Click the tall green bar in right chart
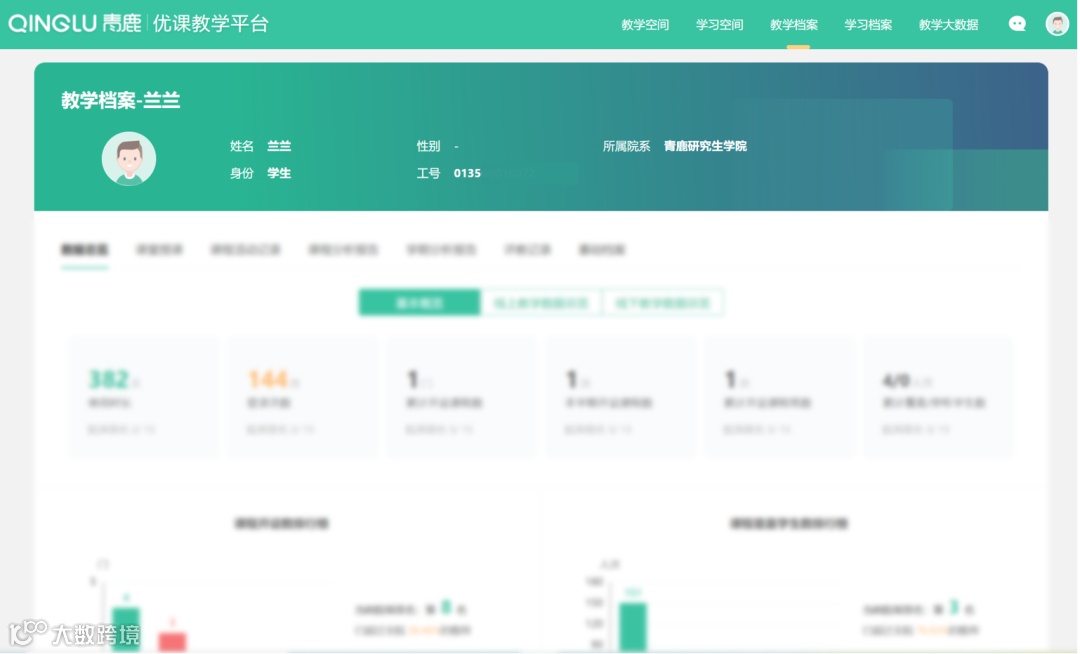This screenshot has height=654, width=1080. coord(633,627)
